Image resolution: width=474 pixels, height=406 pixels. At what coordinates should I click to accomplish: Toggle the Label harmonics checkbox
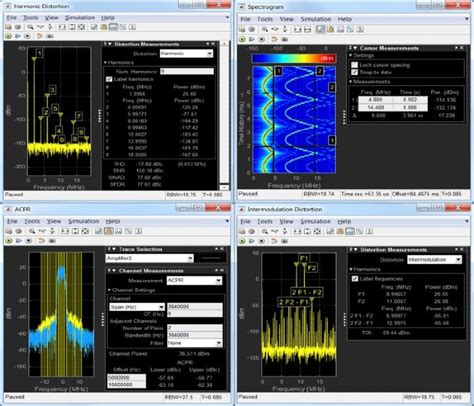tap(109, 79)
